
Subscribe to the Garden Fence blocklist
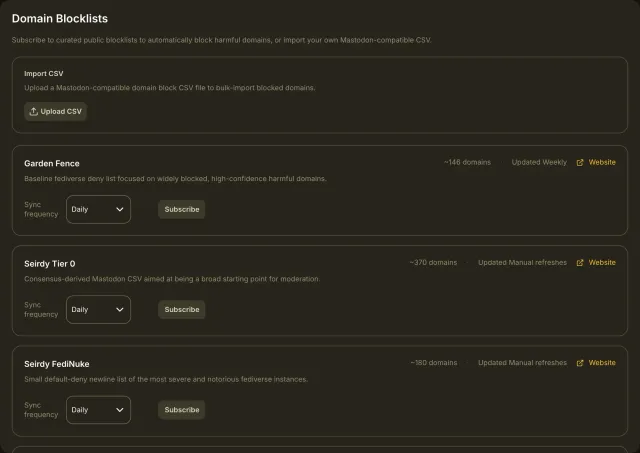[x=182, y=209]
